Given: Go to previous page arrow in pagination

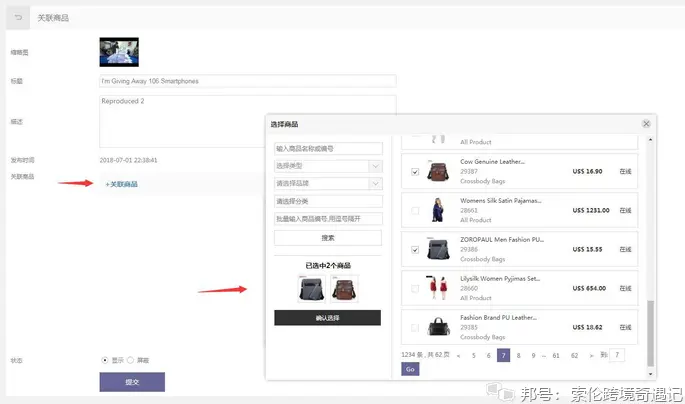Looking at the screenshot, I should coord(458,355).
